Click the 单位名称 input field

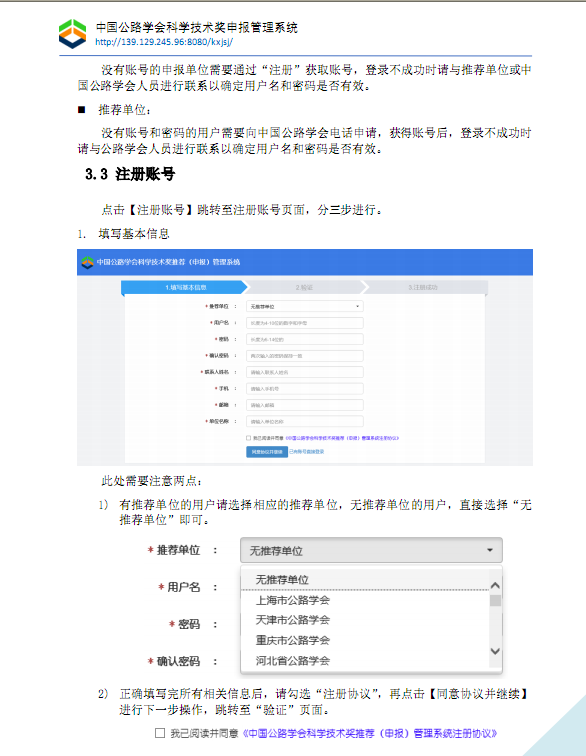(x=304, y=421)
